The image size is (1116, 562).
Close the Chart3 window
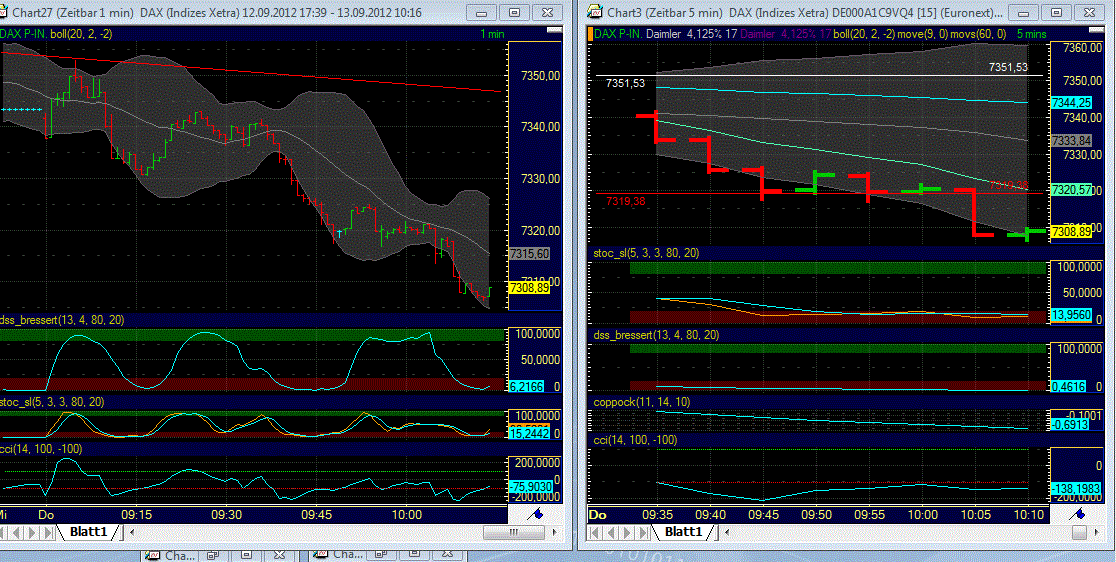[x=1088, y=12]
